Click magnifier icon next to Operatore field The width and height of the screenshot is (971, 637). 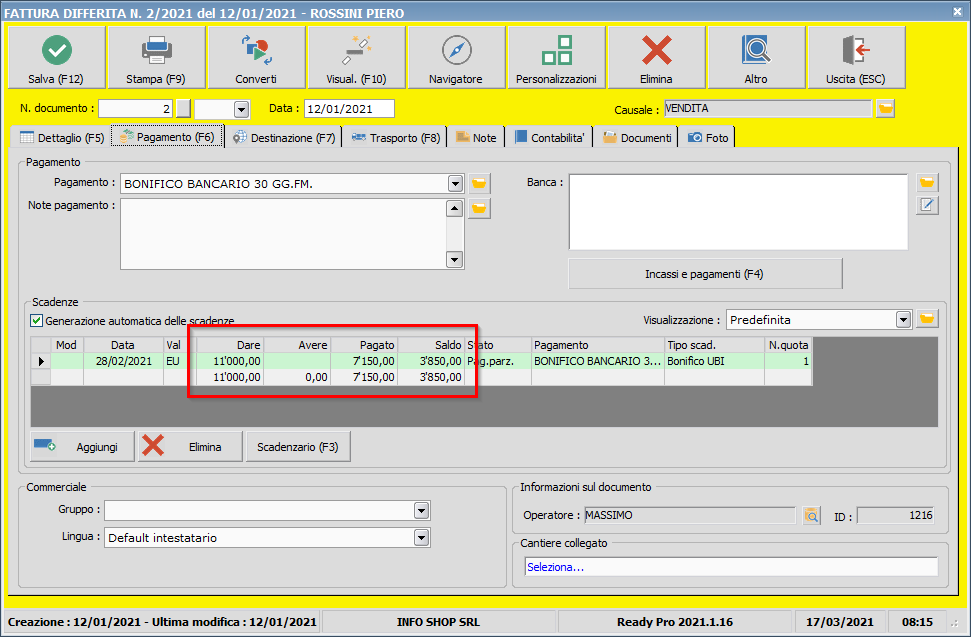point(812,516)
